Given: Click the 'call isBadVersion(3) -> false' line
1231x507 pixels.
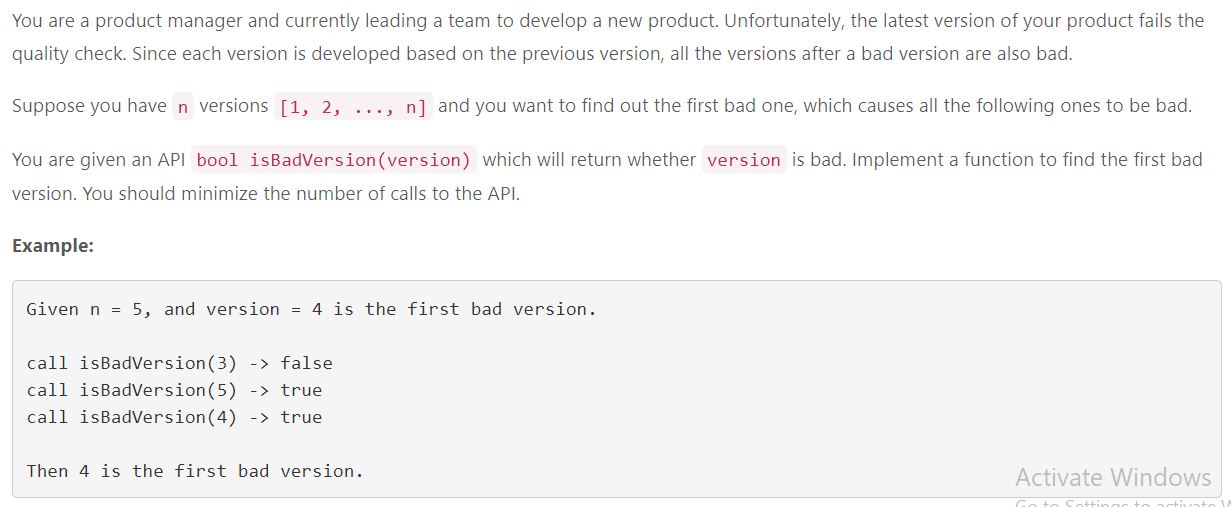Looking at the screenshot, I should (179, 363).
